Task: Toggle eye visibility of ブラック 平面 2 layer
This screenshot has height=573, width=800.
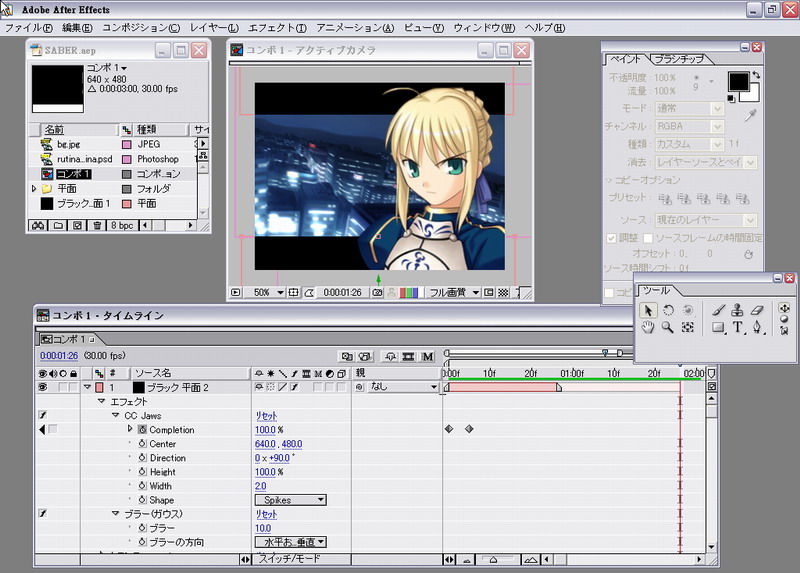Action: (x=43, y=387)
